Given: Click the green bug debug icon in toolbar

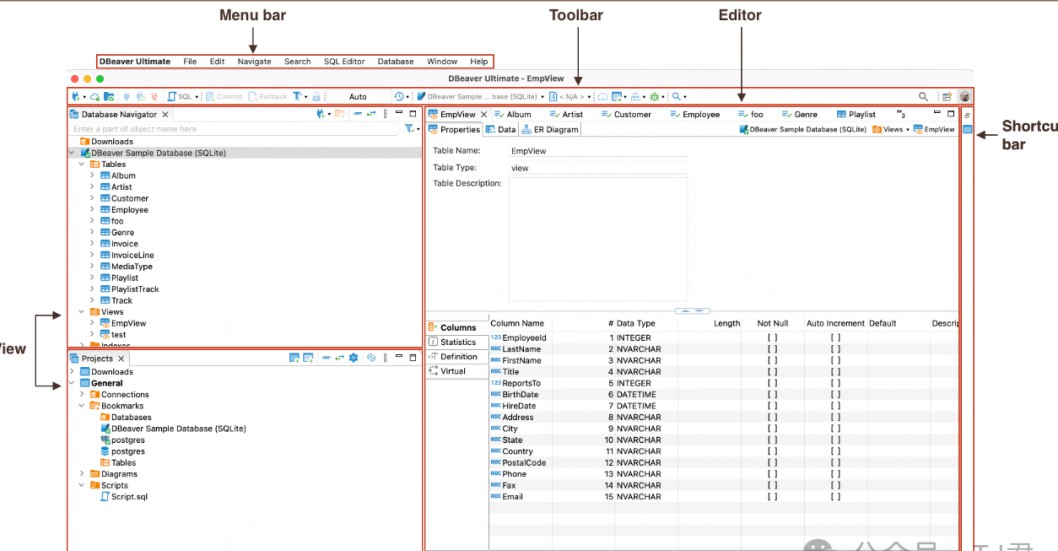Looking at the screenshot, I should tap(654, 96).
